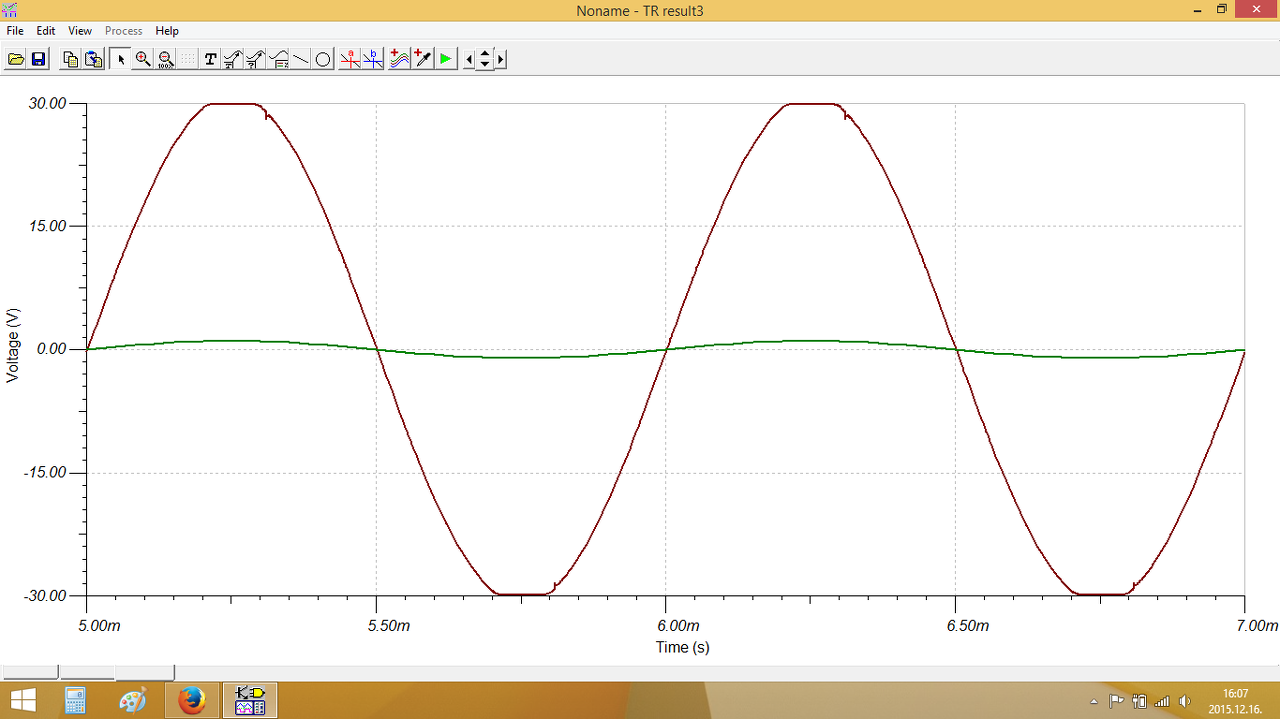Screen dimensions: 1280x719
Task: Click second auto-label curve icon
Action: 255,59
